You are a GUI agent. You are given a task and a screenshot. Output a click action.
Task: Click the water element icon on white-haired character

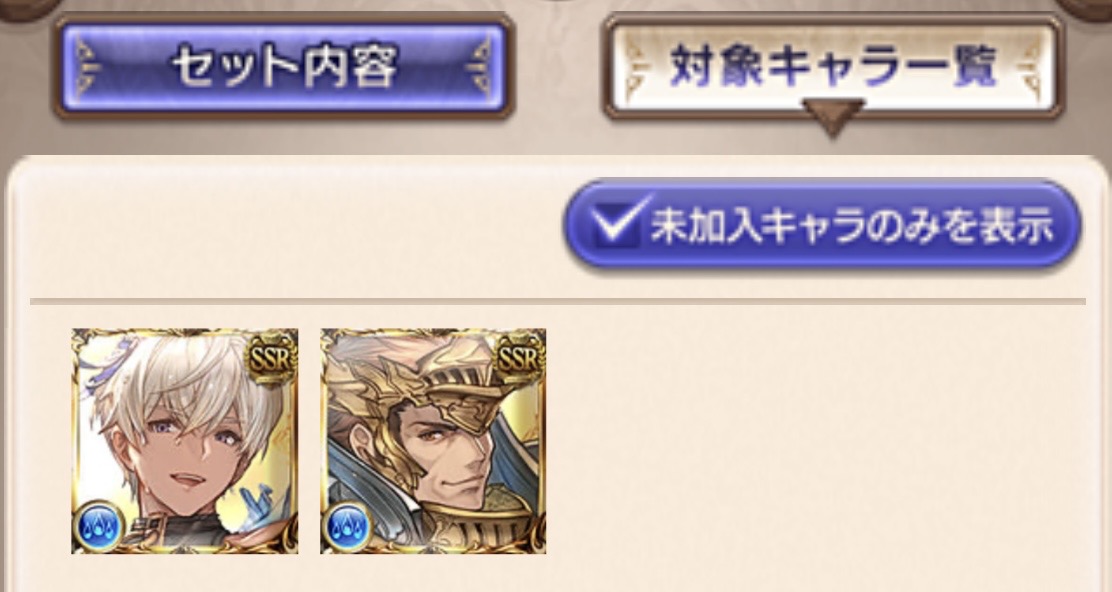click(99, 526)
